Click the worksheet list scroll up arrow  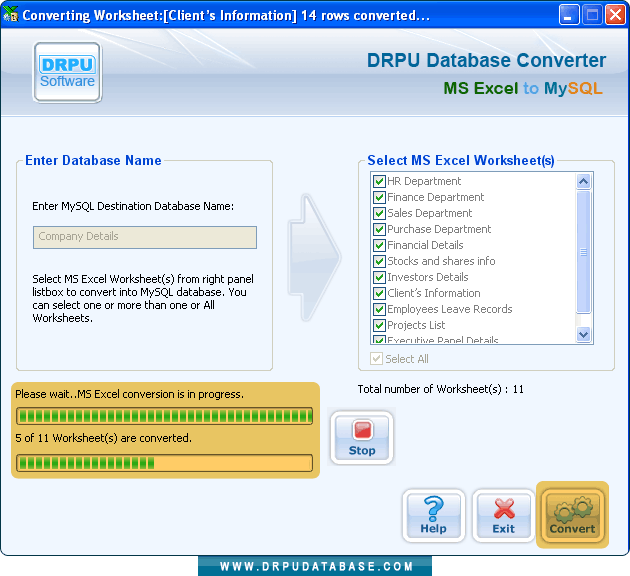coord(583,182)
